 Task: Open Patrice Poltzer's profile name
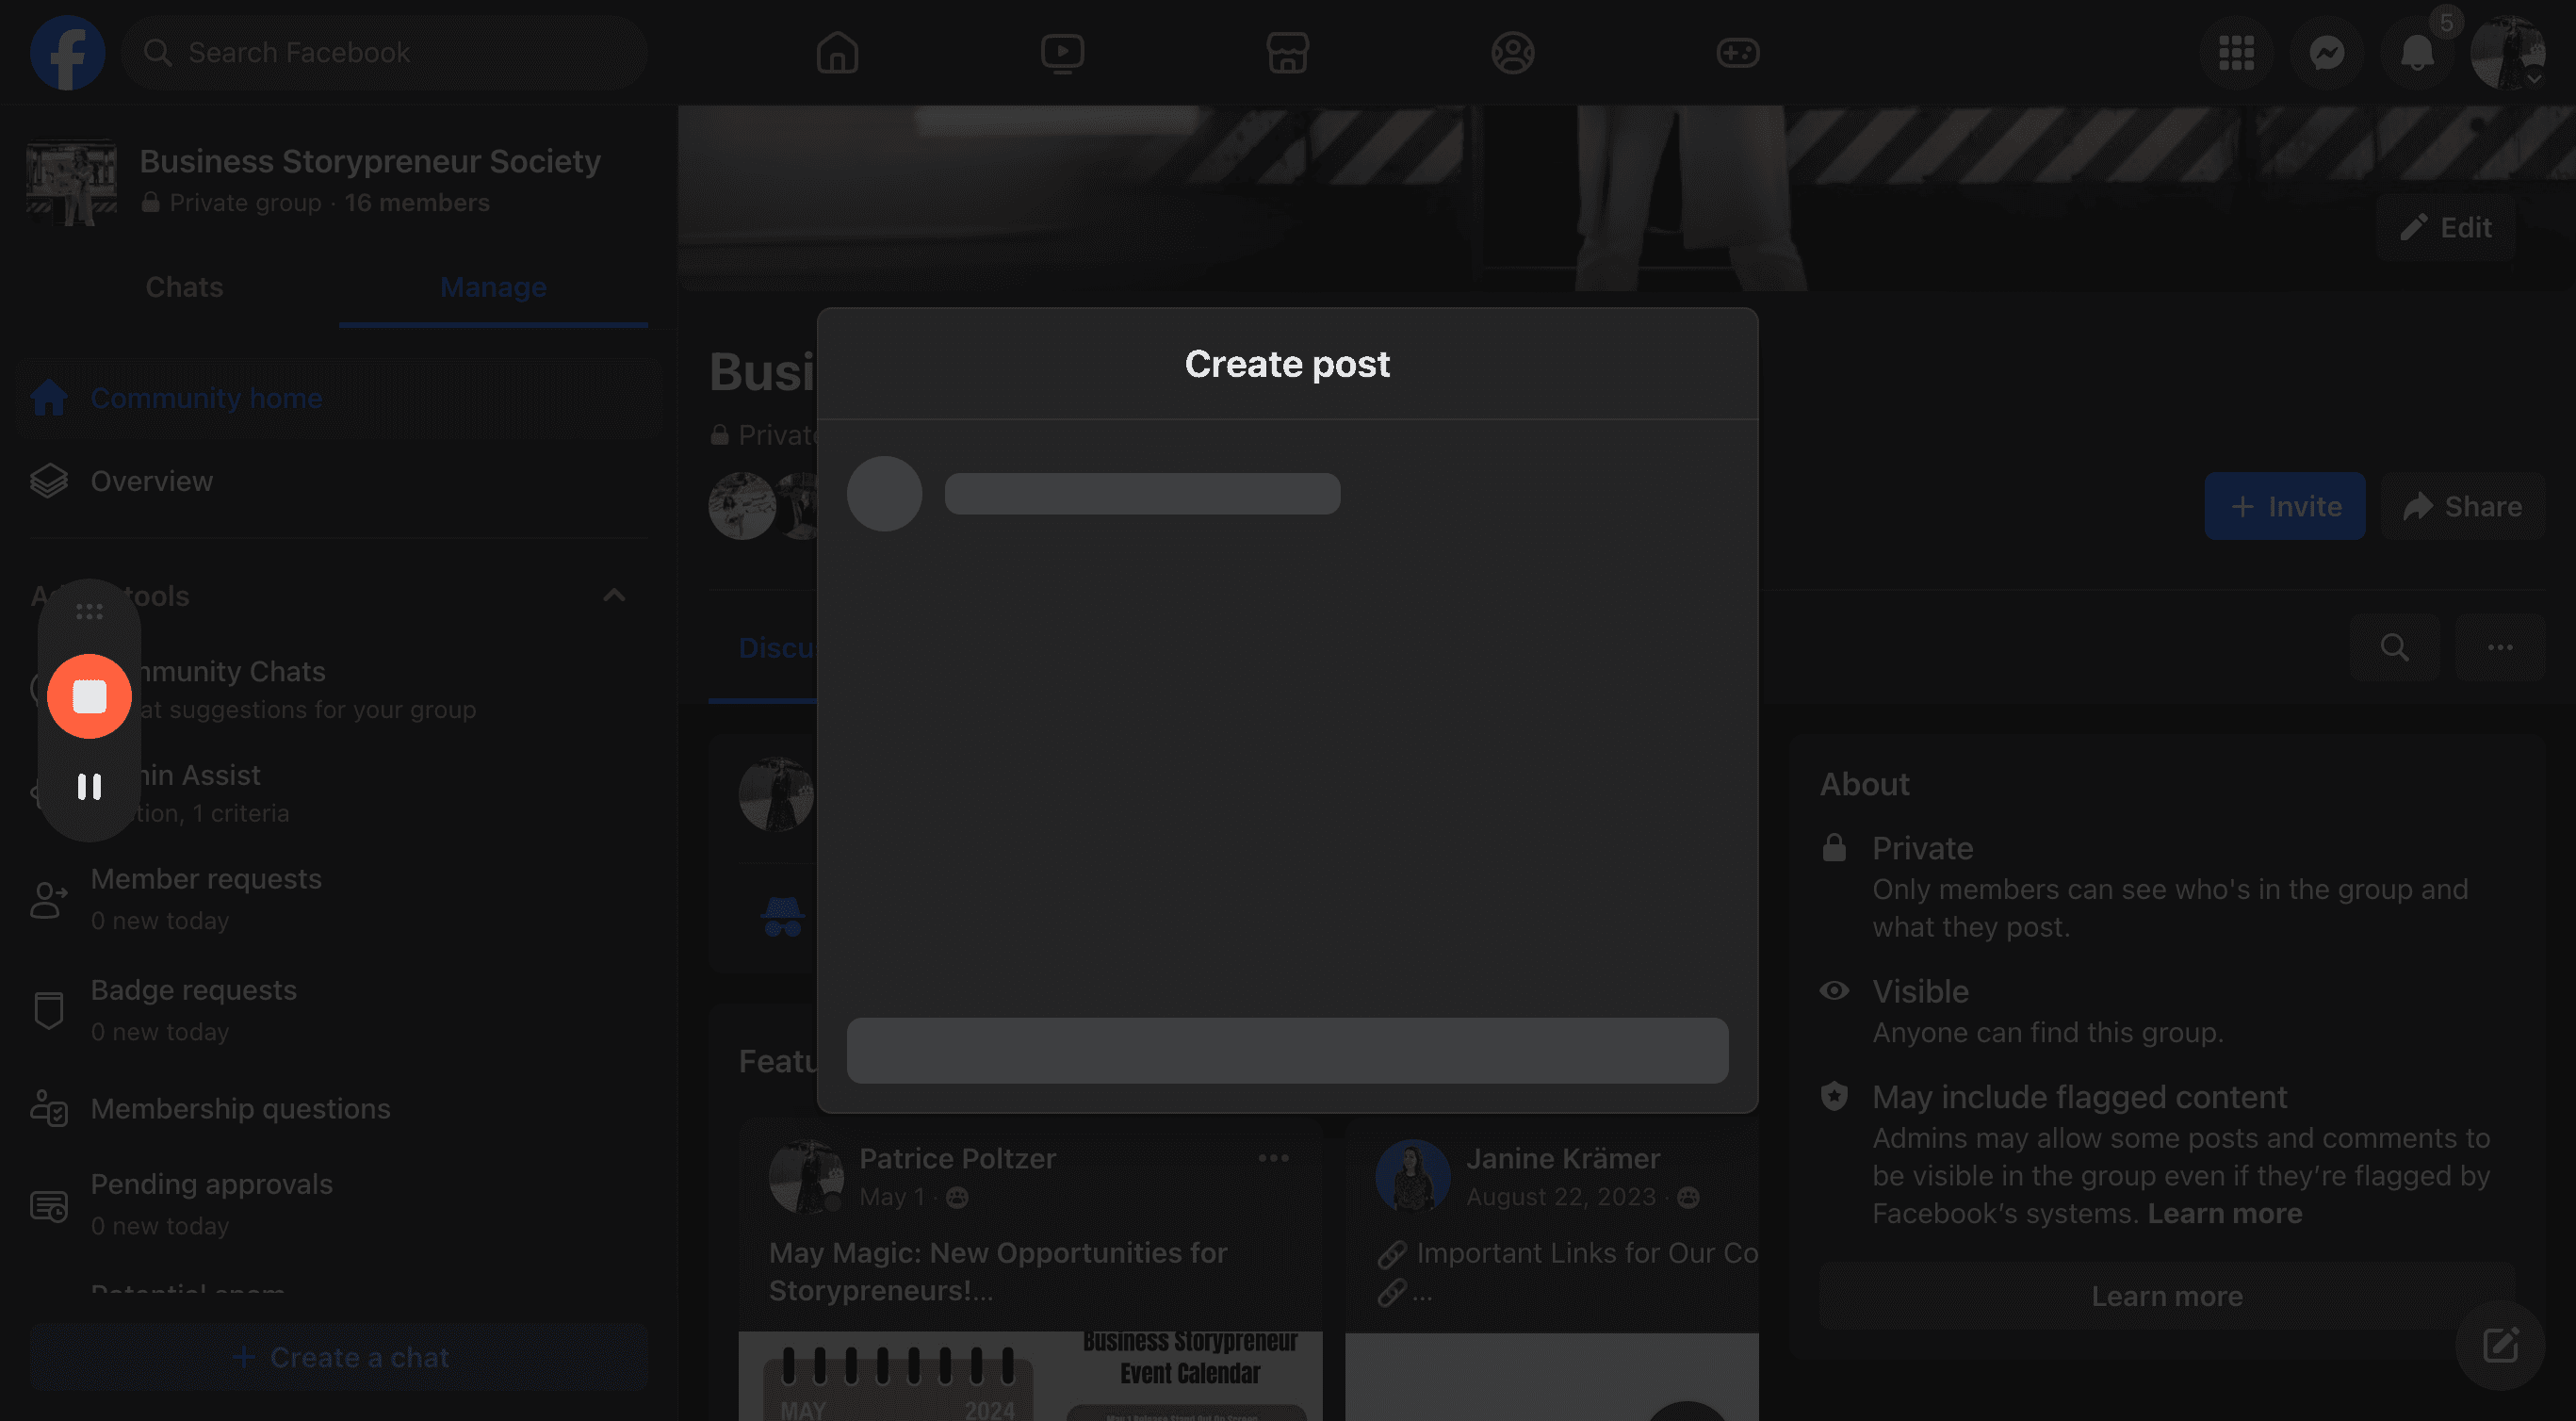957,1158
